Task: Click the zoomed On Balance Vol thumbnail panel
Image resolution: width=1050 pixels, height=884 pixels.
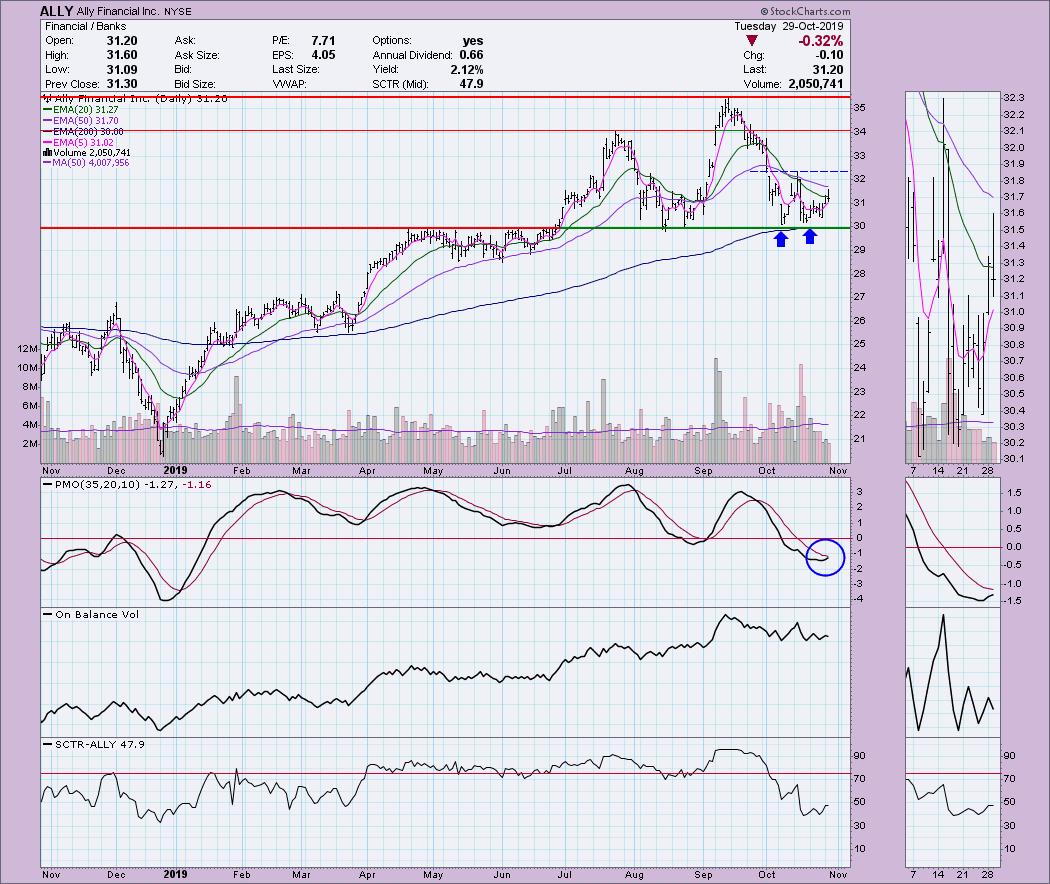Action: click(x=952, y=670)
